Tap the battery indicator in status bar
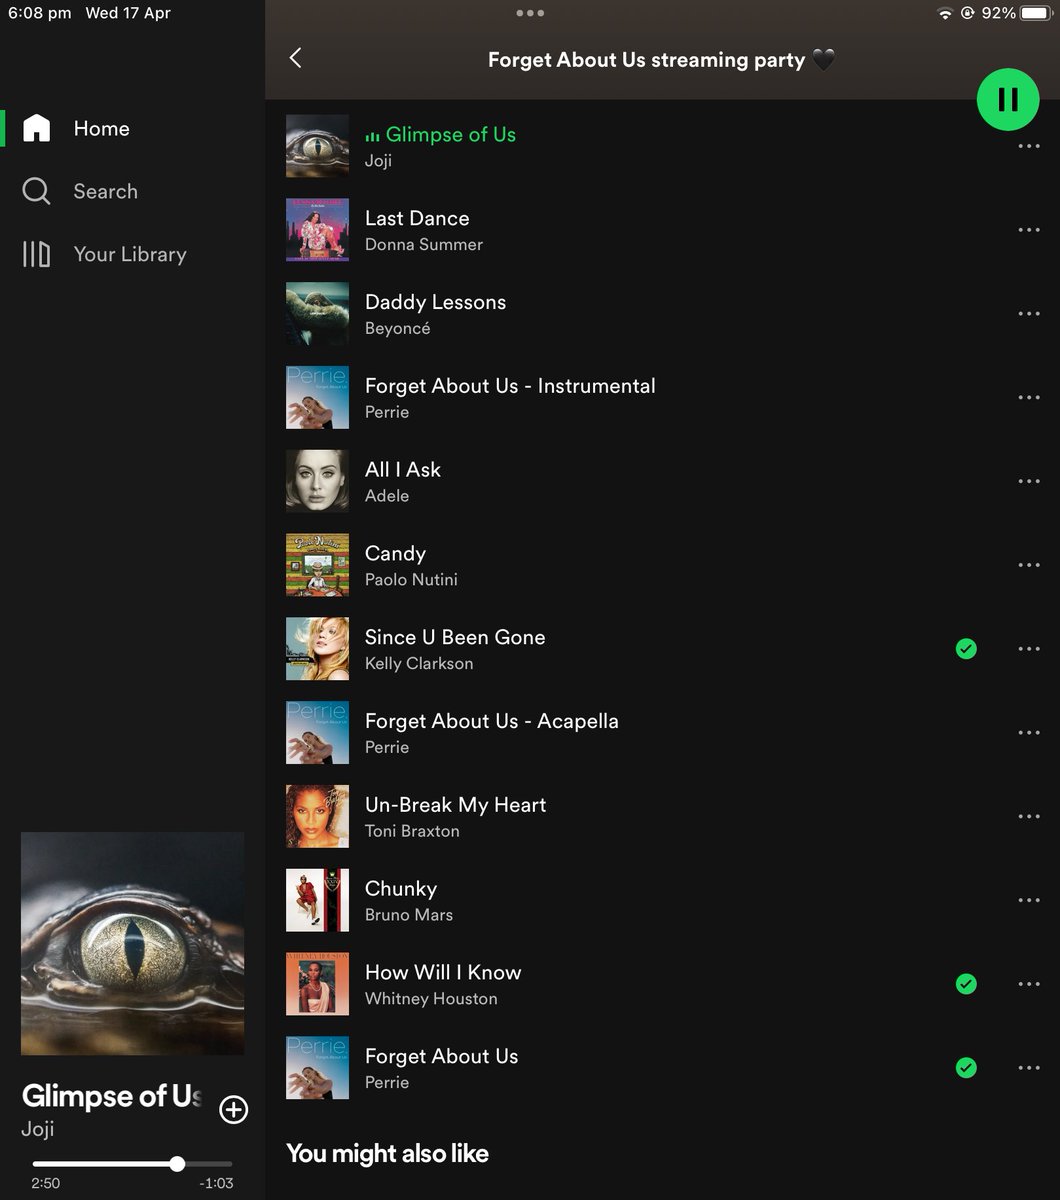 click(x=1034, y=13)
